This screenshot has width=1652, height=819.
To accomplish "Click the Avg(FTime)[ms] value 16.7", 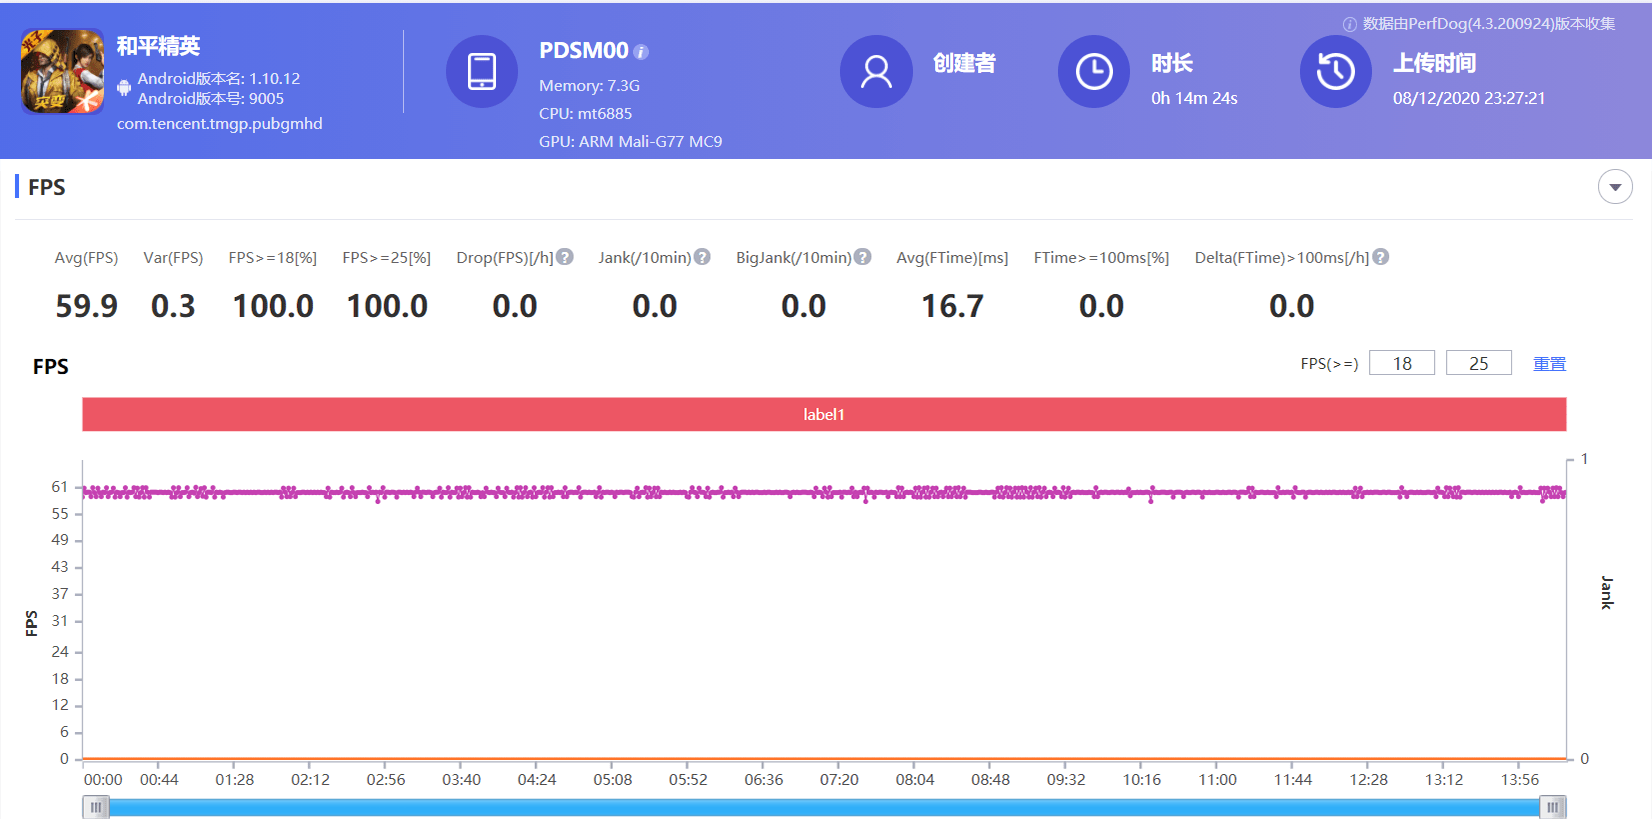I will click(x=952, y=306).
